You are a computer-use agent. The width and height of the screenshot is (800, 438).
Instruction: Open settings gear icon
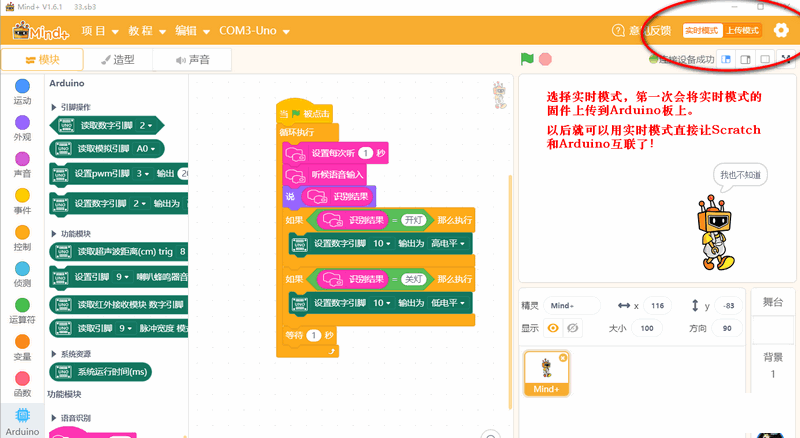[x=781, y=31]
